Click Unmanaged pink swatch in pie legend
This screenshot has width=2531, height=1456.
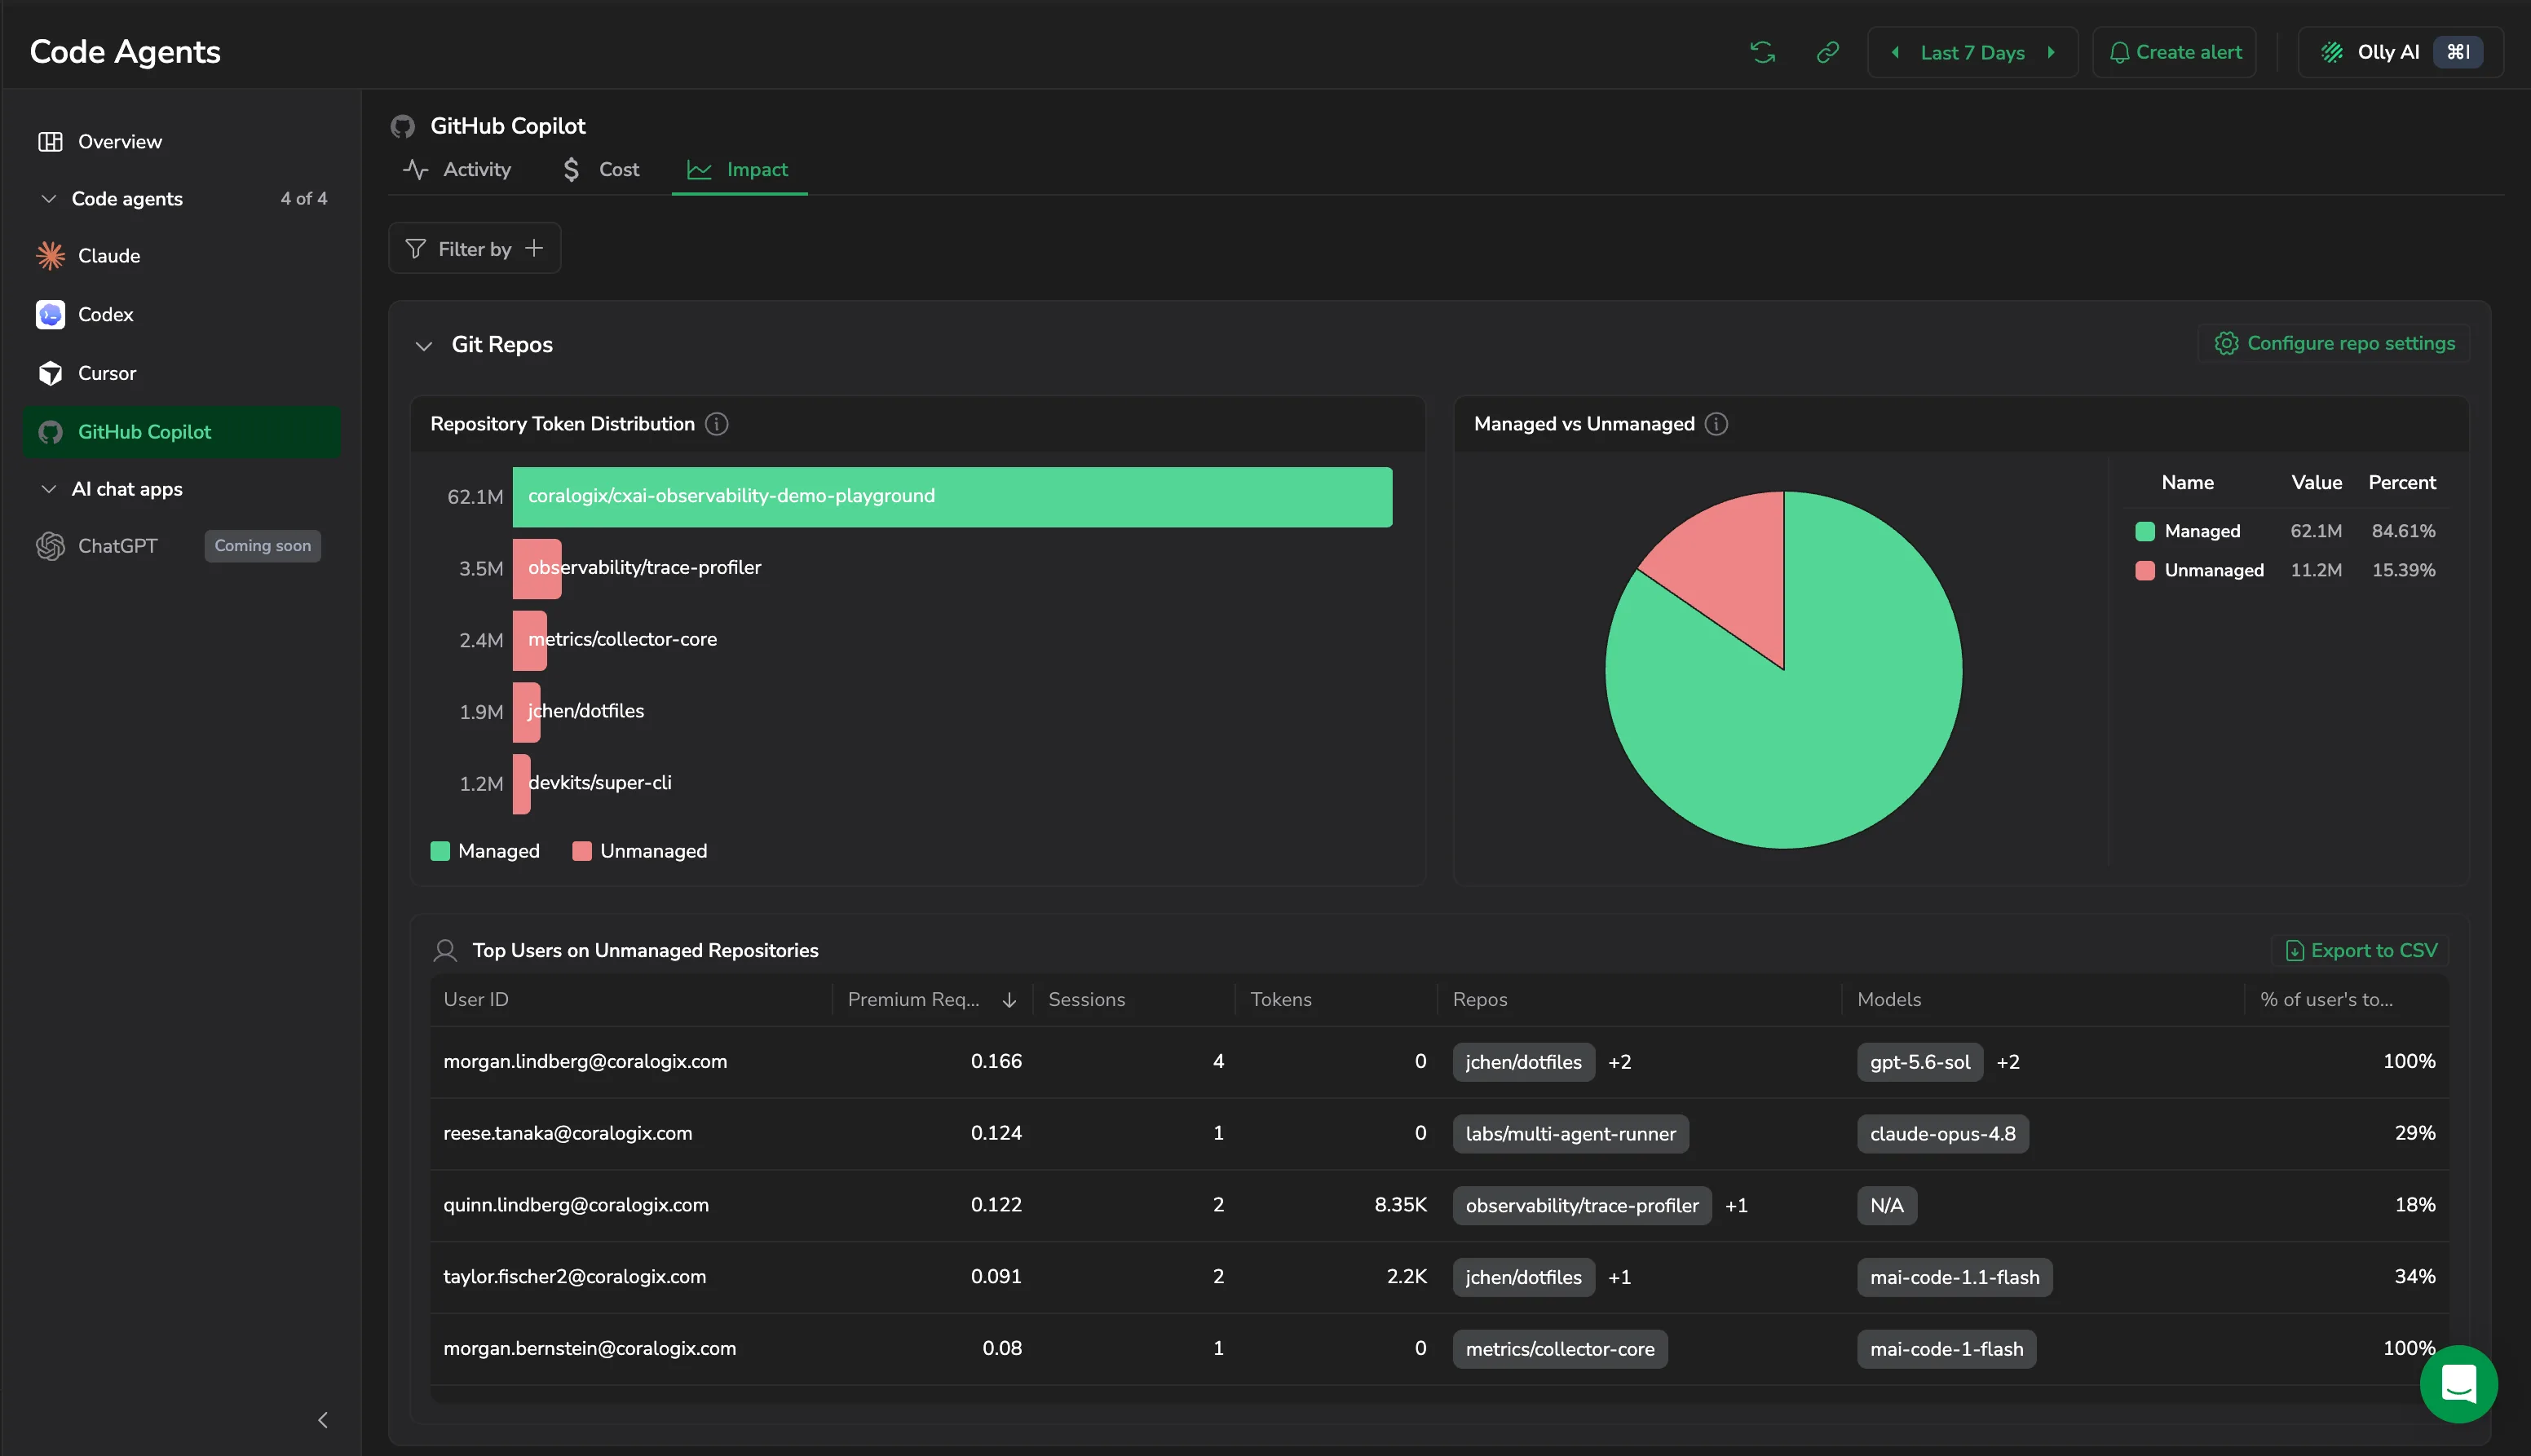(x=2144, y=570)
